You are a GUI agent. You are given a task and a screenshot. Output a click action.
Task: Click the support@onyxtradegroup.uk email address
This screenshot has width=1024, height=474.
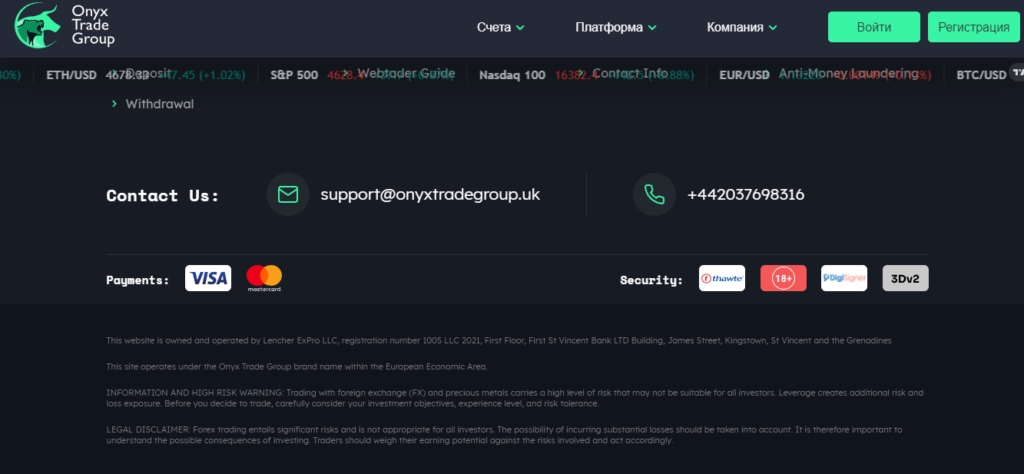[x=430, y=195]
